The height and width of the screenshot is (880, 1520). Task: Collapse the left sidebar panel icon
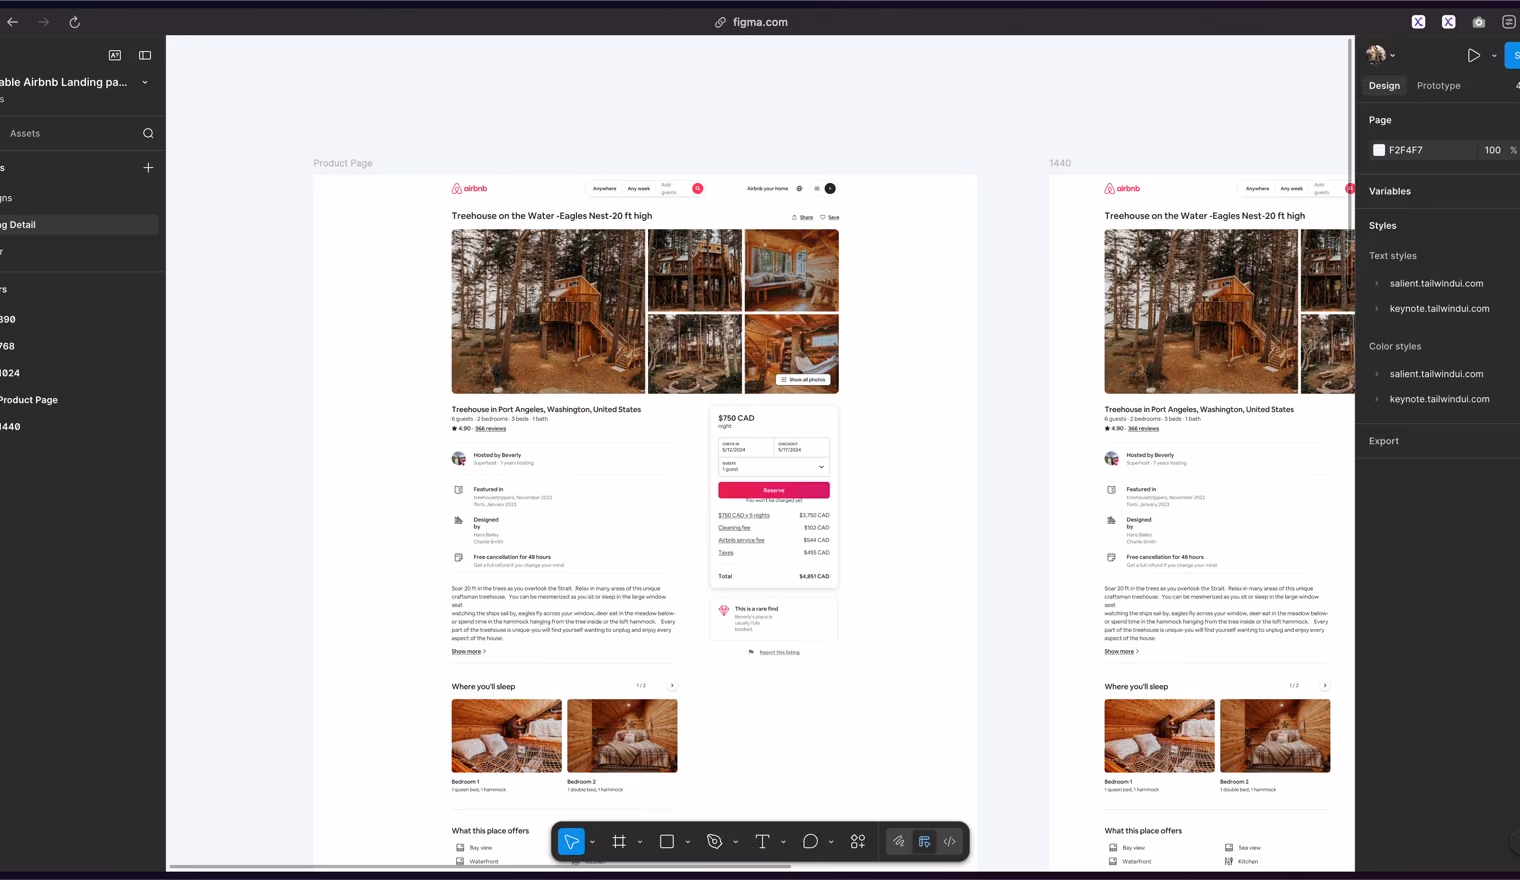(145, 55)
